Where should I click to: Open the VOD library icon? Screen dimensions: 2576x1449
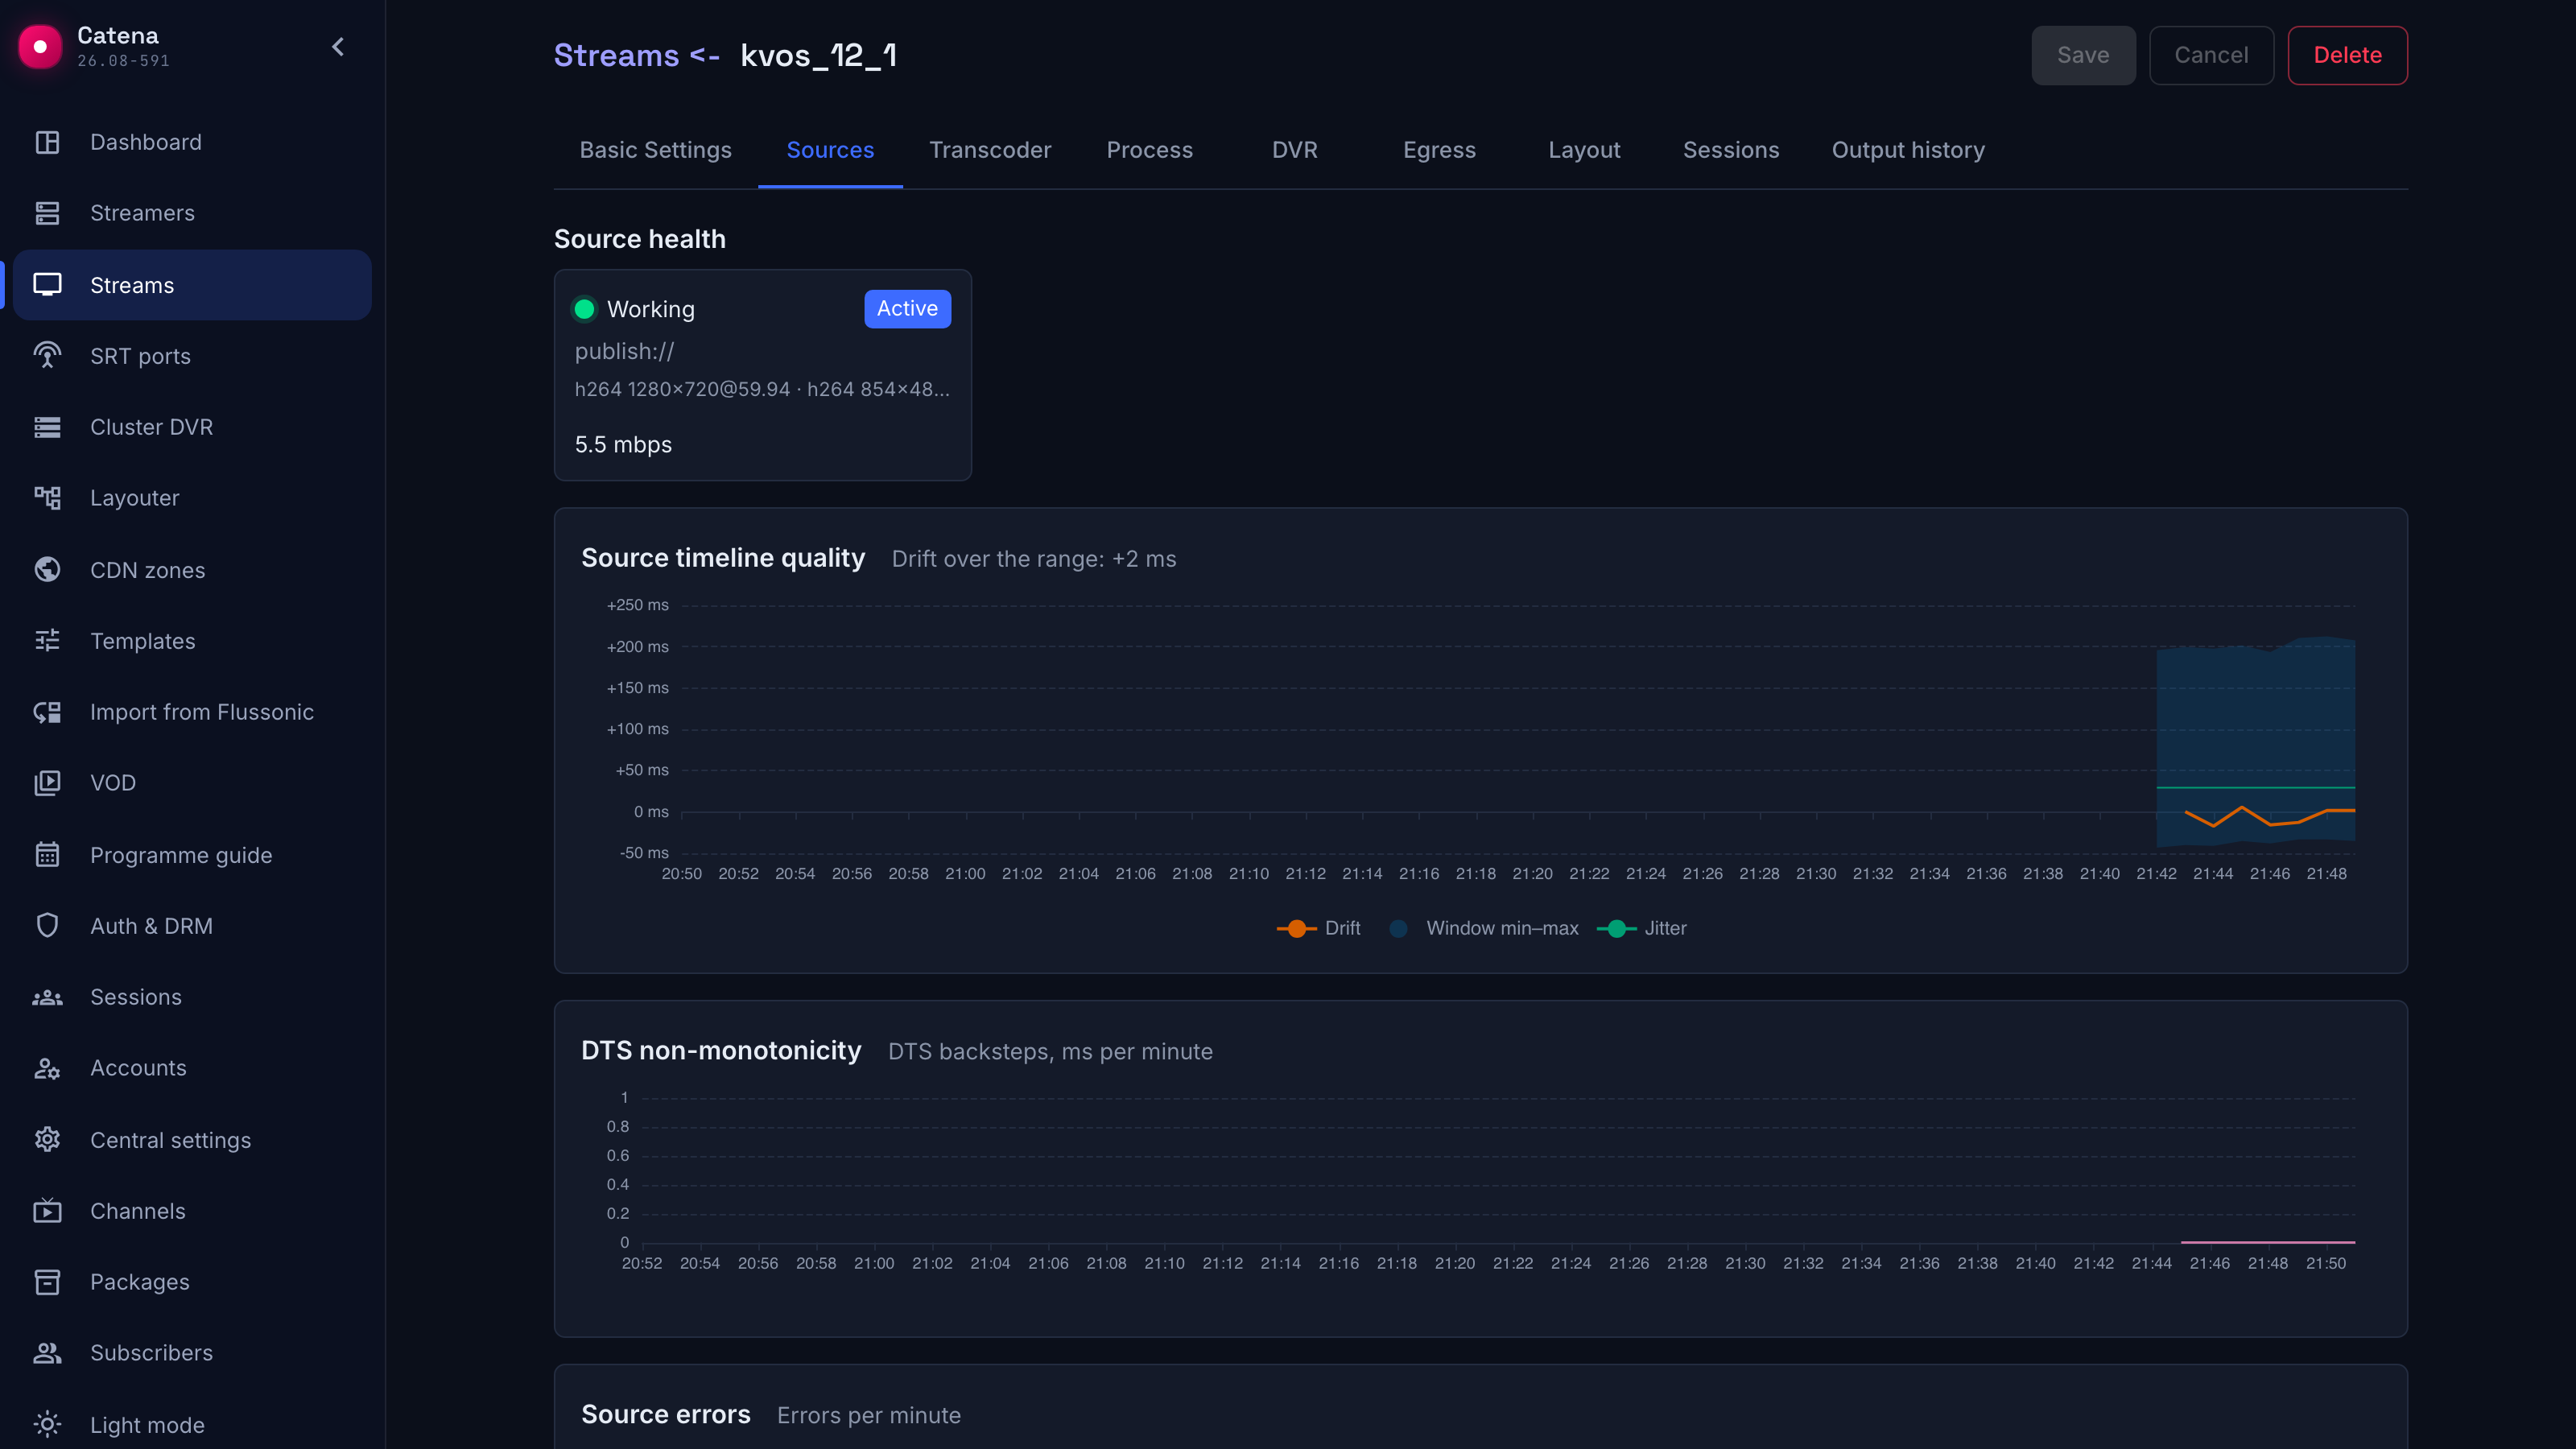pos(47,783)
